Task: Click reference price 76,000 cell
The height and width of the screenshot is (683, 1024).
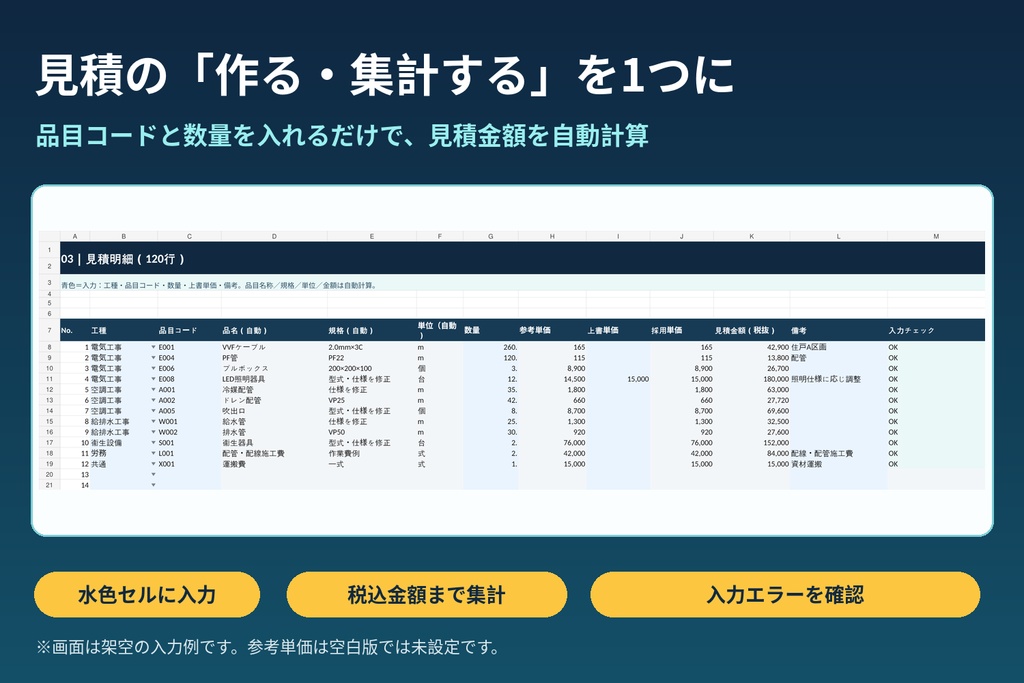Action: (552, 443)
